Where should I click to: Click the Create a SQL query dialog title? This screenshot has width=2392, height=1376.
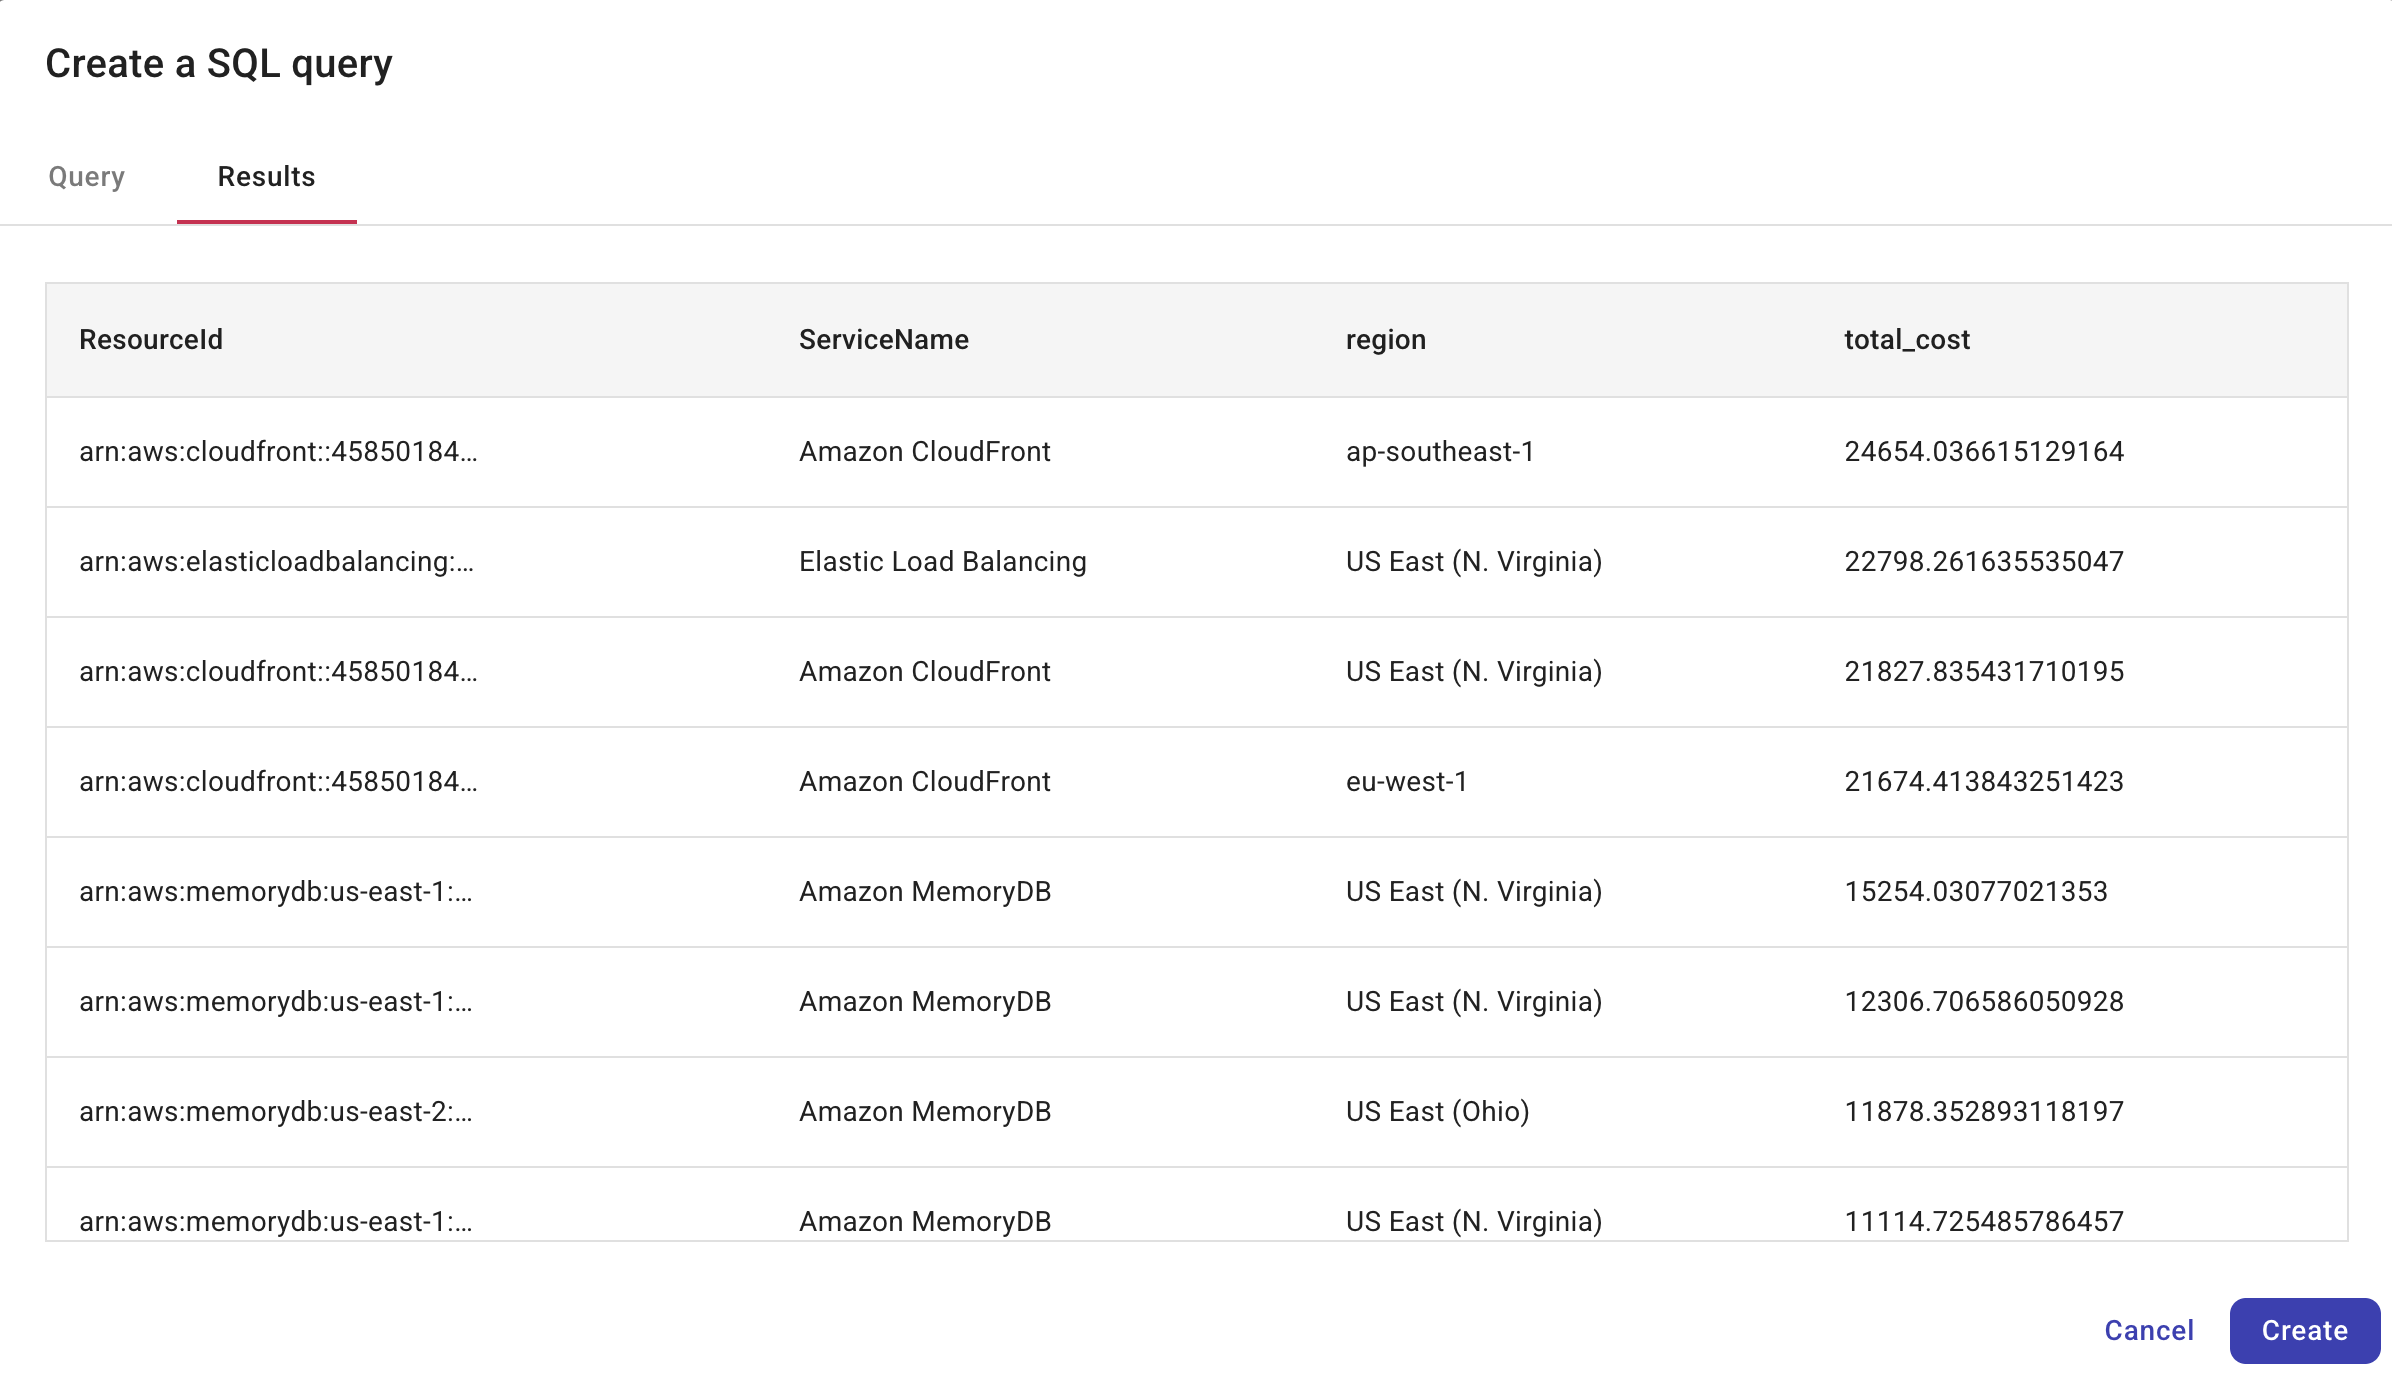coord(219,64)
